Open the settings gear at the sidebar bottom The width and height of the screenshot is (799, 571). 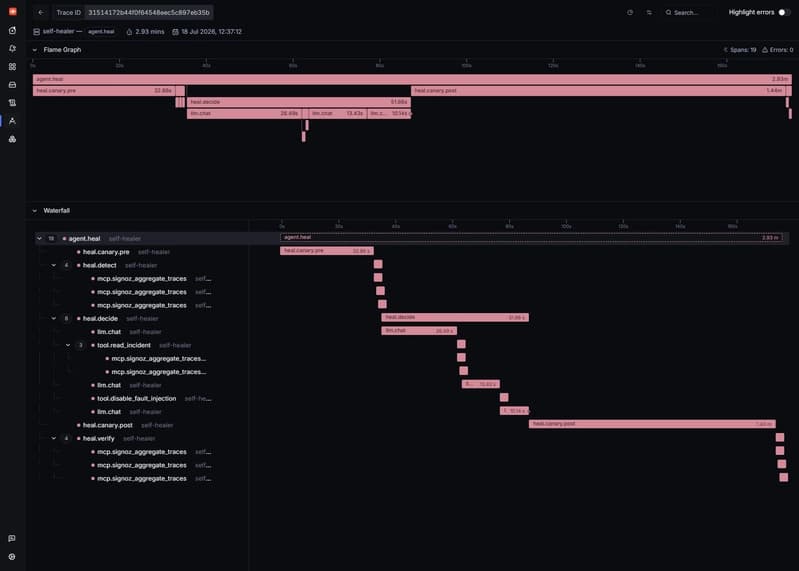pos(12,557)
